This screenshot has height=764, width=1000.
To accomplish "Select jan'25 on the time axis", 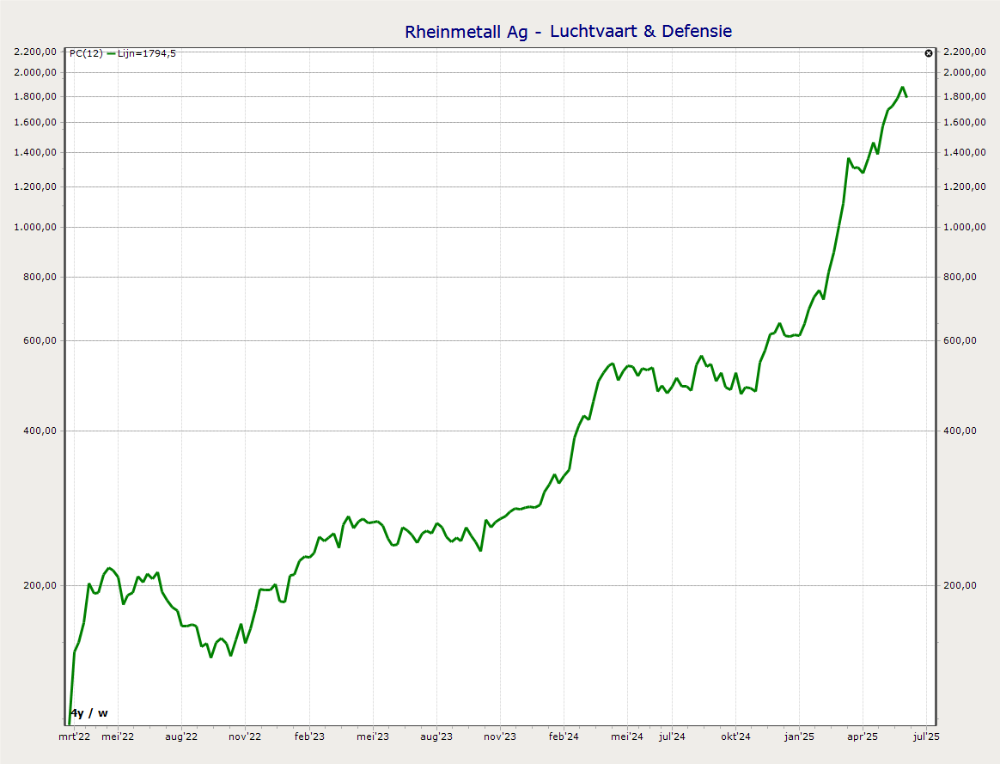I will (799, 736).
